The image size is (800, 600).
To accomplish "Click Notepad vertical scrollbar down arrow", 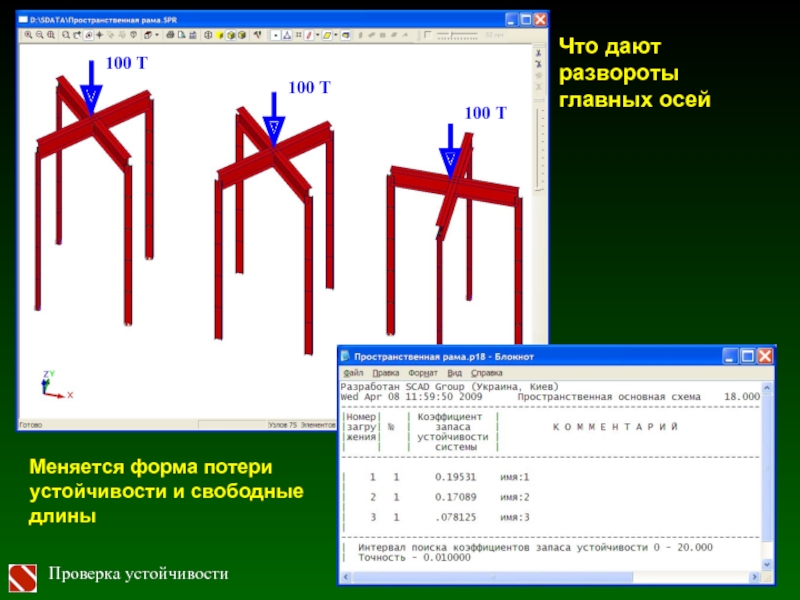I will tap(767, 564).
